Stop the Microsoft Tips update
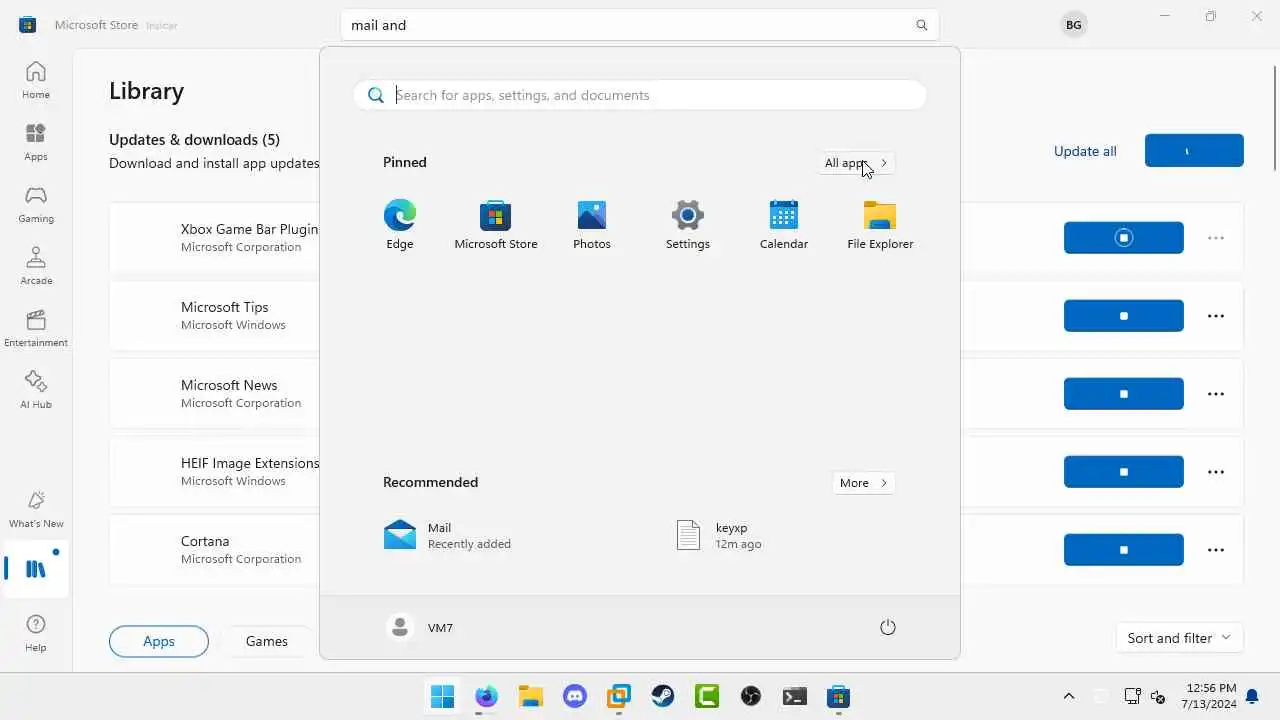 (1124, 316)
